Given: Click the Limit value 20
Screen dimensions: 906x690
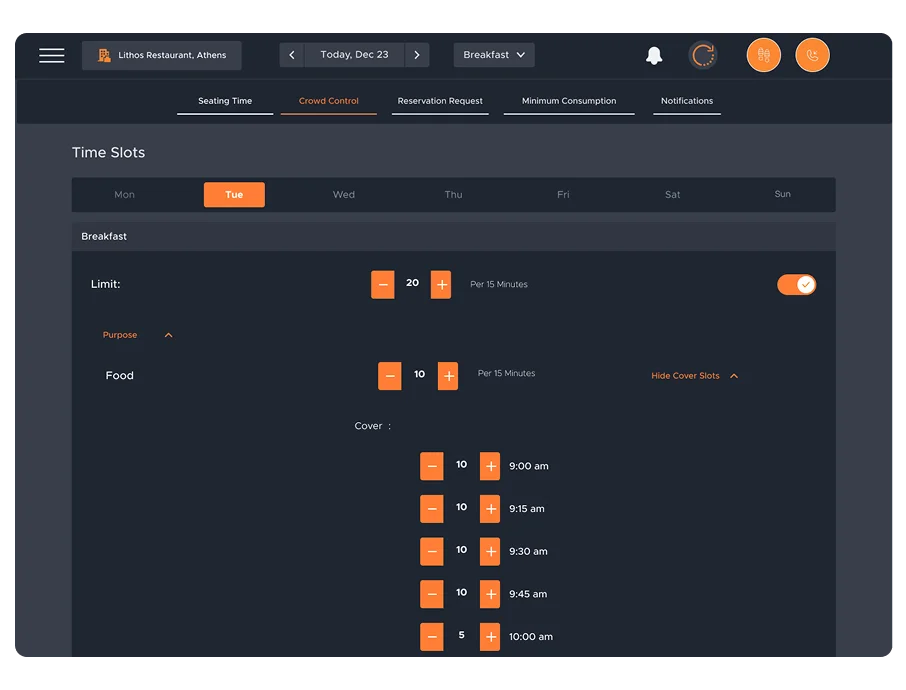Looking at the screenshot, I should 412,283.
